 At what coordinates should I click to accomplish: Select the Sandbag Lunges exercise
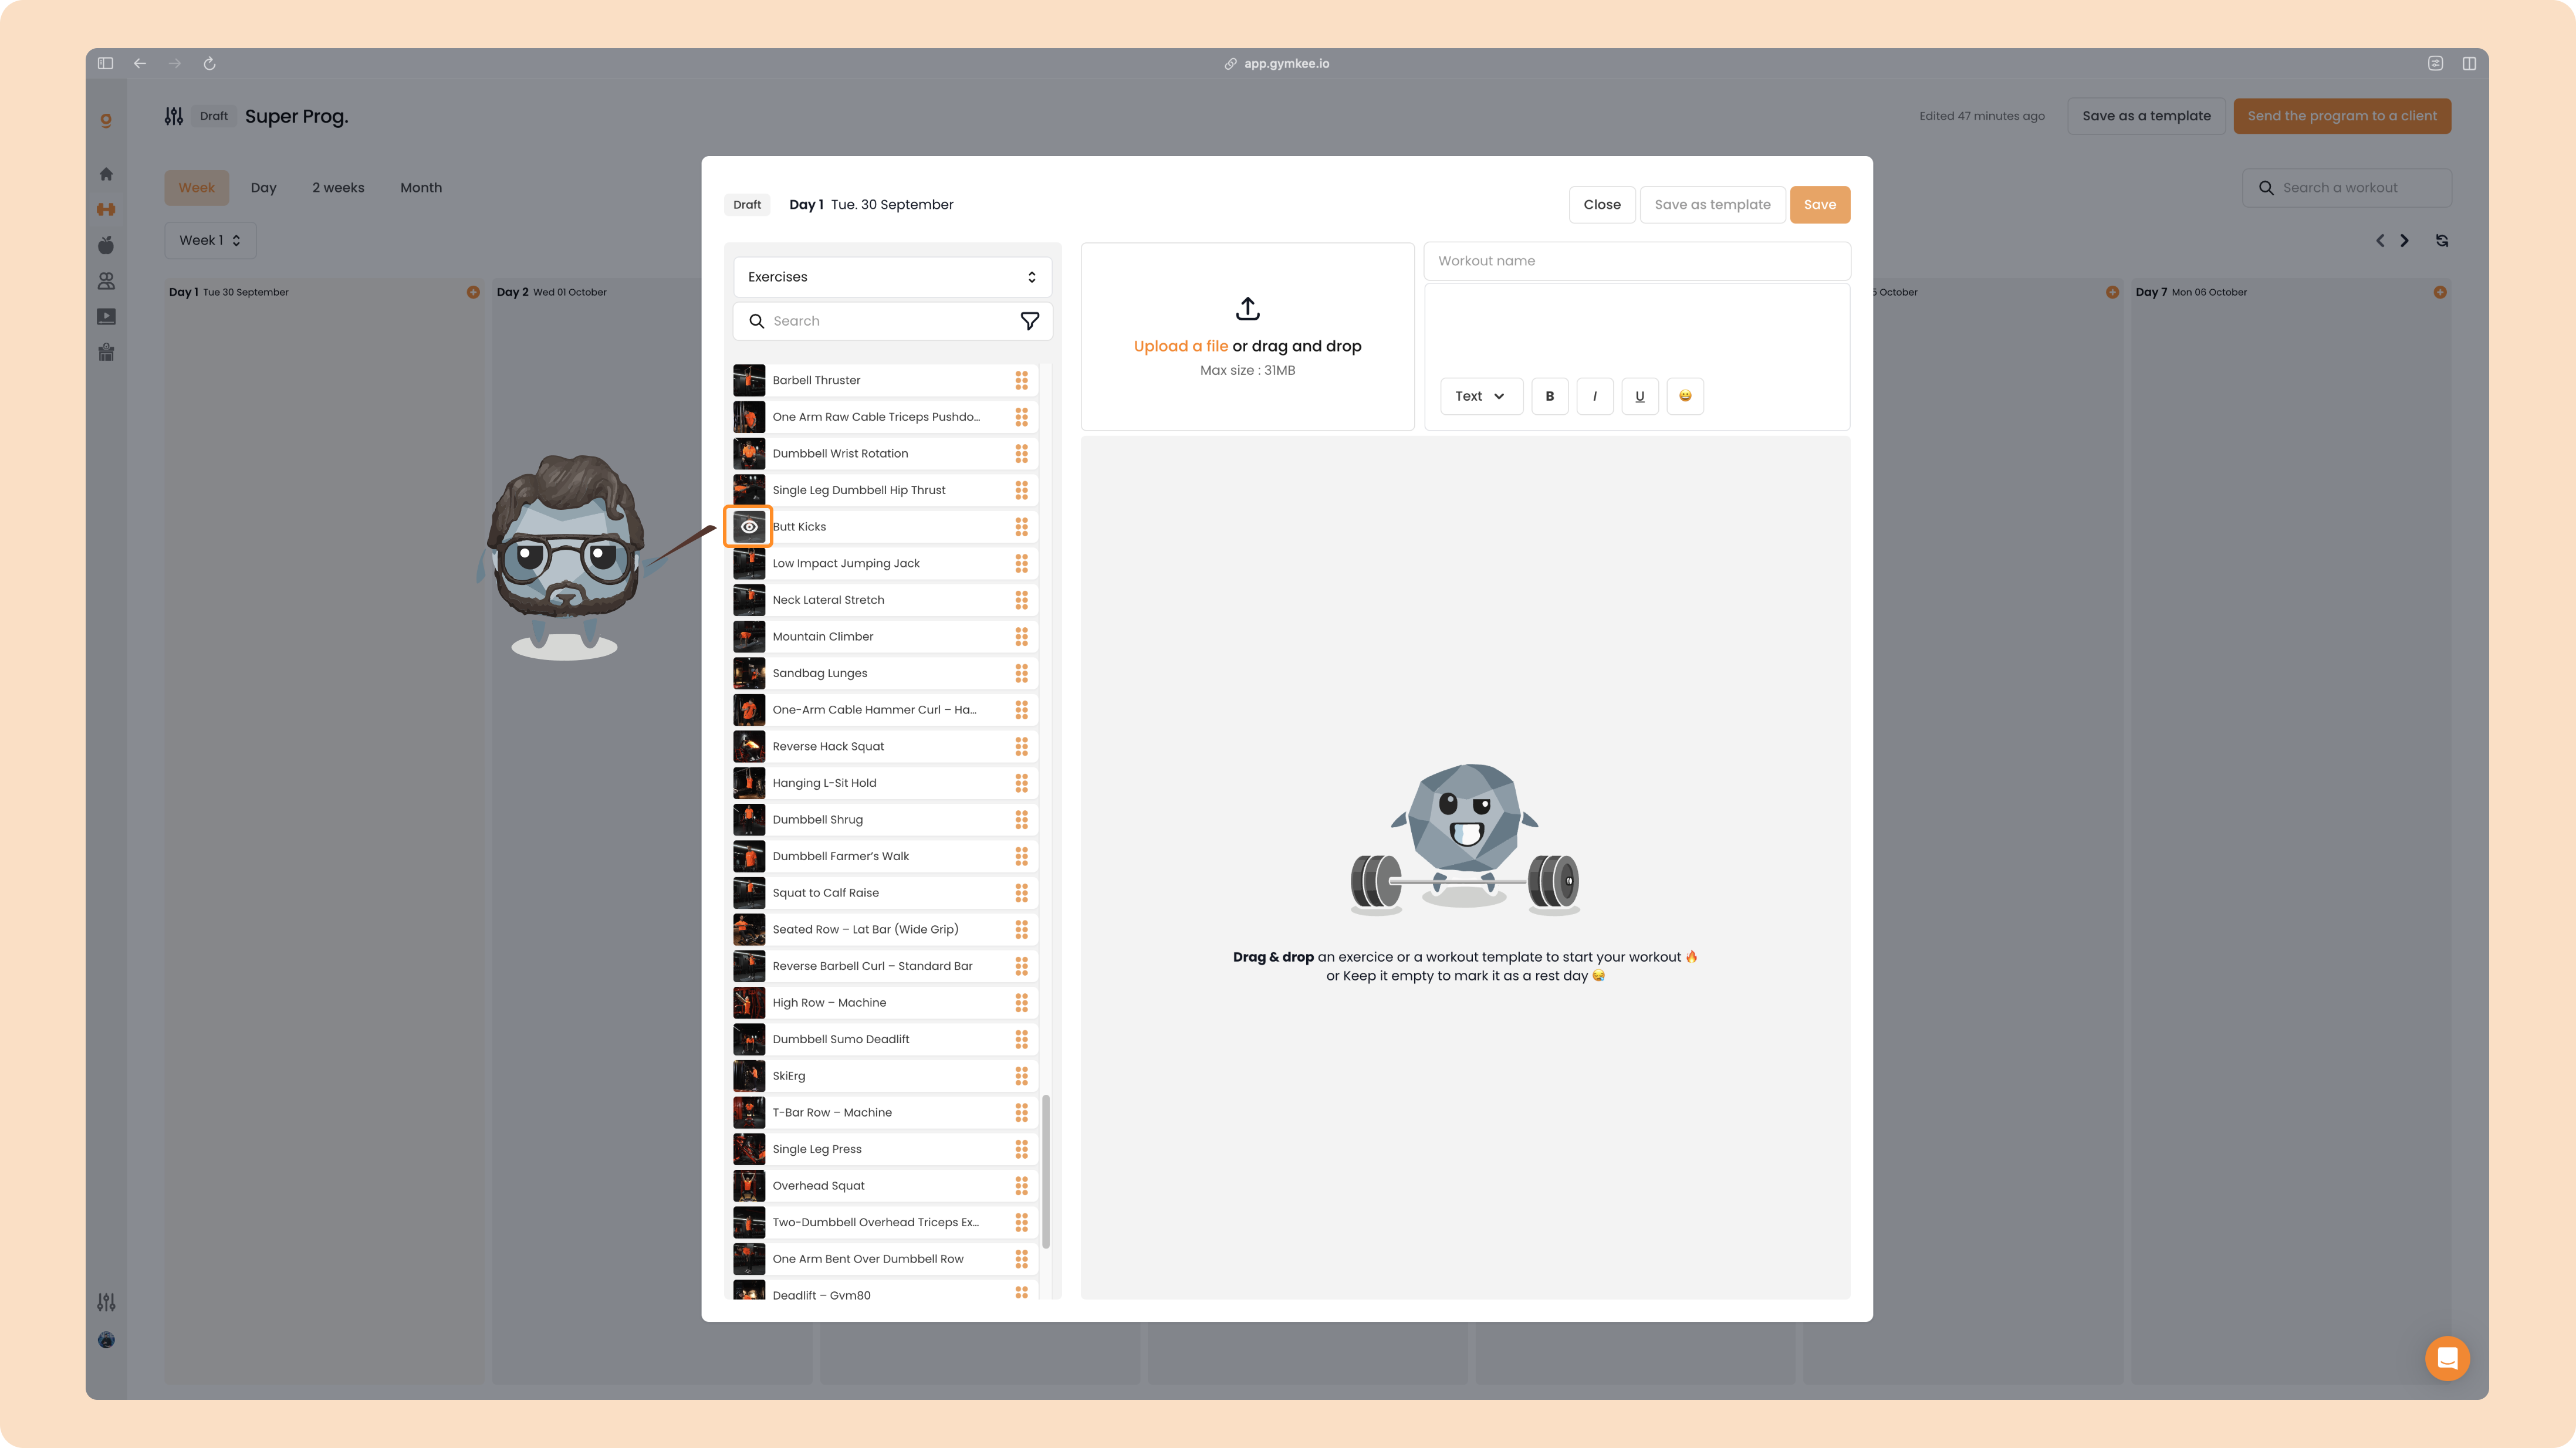[x=885, y=673]
